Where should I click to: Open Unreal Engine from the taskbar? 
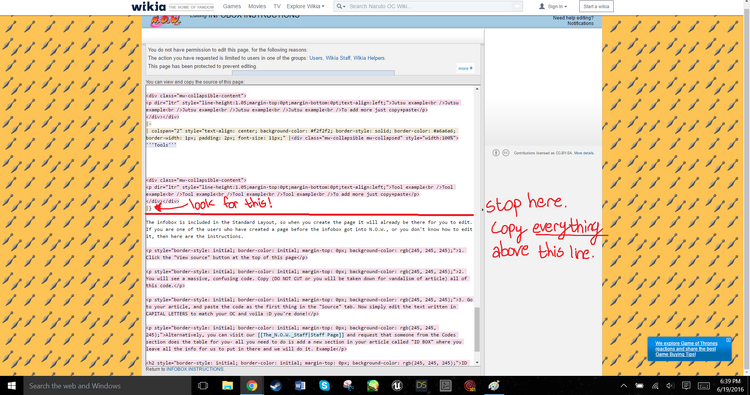point(397,385)
